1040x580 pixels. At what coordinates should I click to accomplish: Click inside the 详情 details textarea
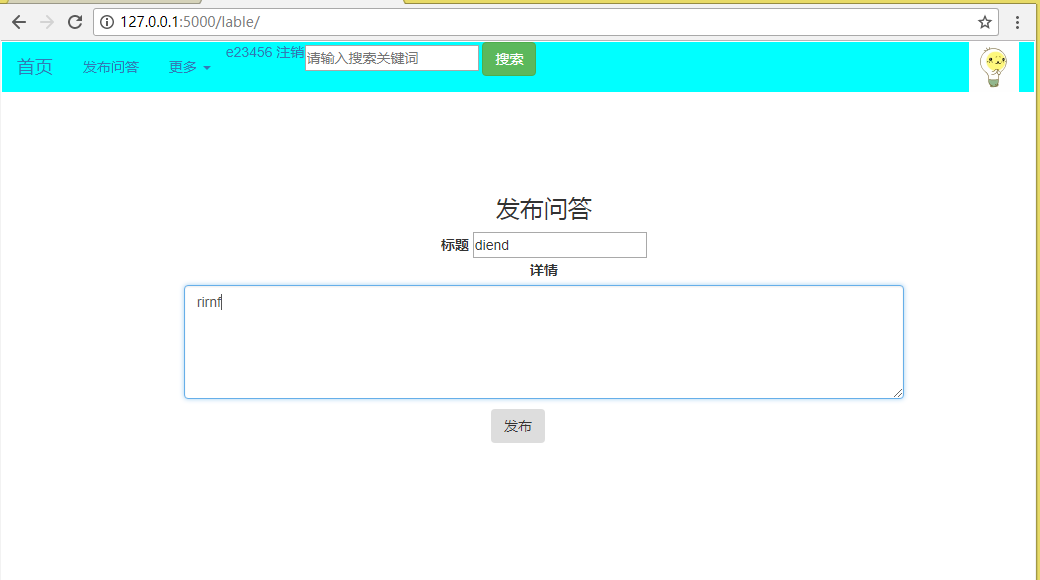[x=544, y=342]
